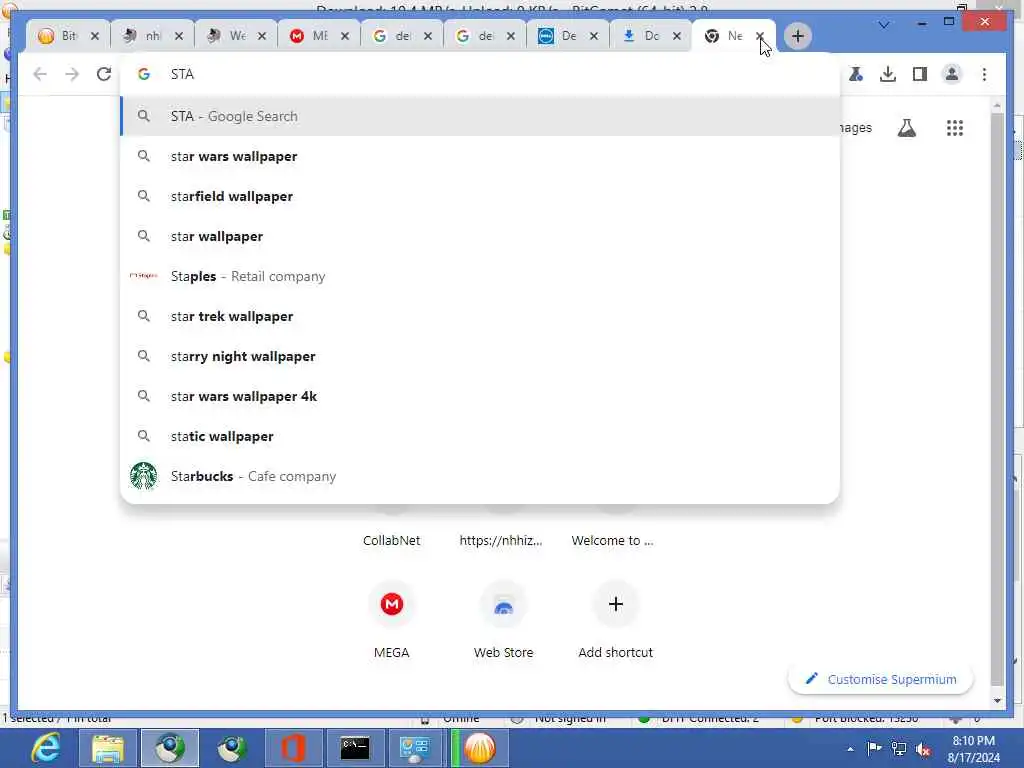Open the browser downloads icon
Image resolution: width=1024 pixels, height=768 pixels.
888,74
